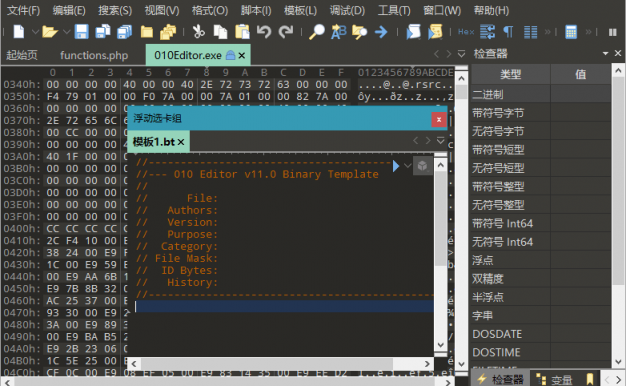Click the 类型 column header
This screenshot has width=626, height=386.
(511, 74)
